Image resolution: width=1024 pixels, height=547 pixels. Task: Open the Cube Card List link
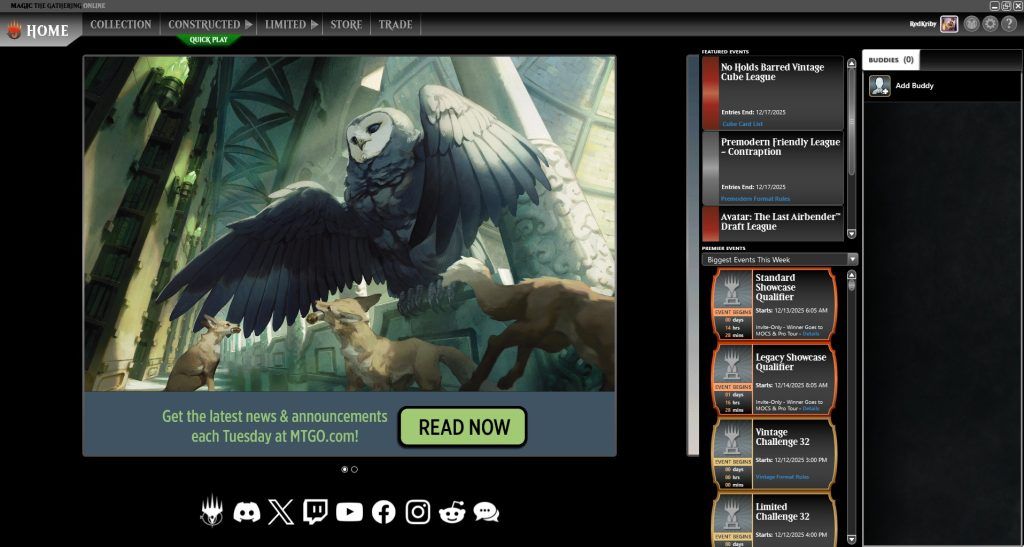pyautogui.click(x=742, y=124)
